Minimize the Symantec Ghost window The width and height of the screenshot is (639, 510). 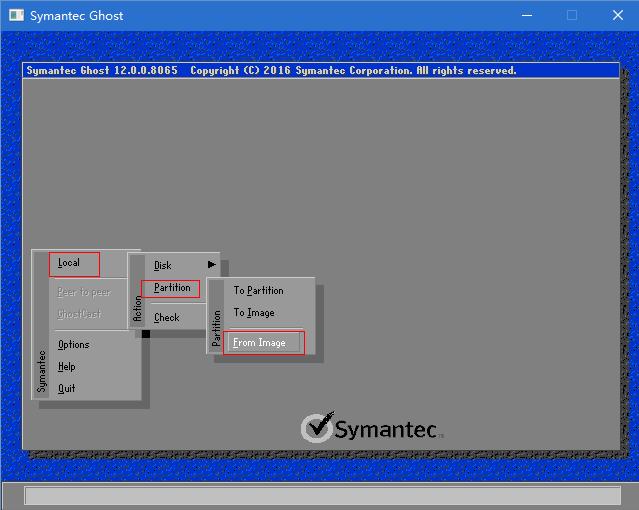[x=527, y=15]
